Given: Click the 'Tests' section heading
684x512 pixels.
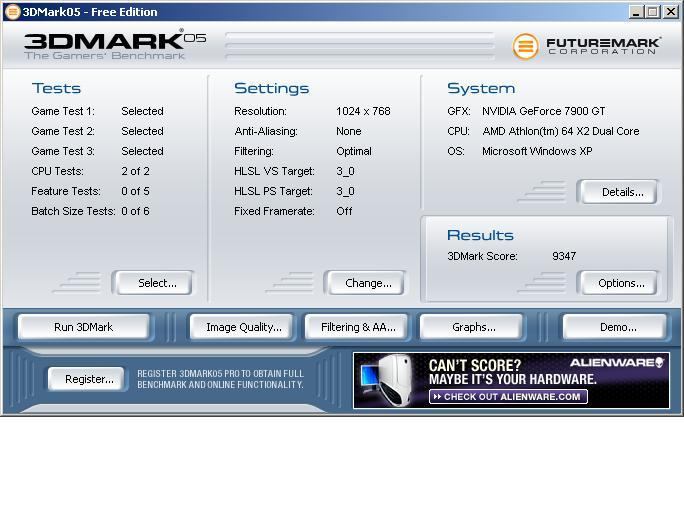Looking at the screenshot, I should 56,89.
